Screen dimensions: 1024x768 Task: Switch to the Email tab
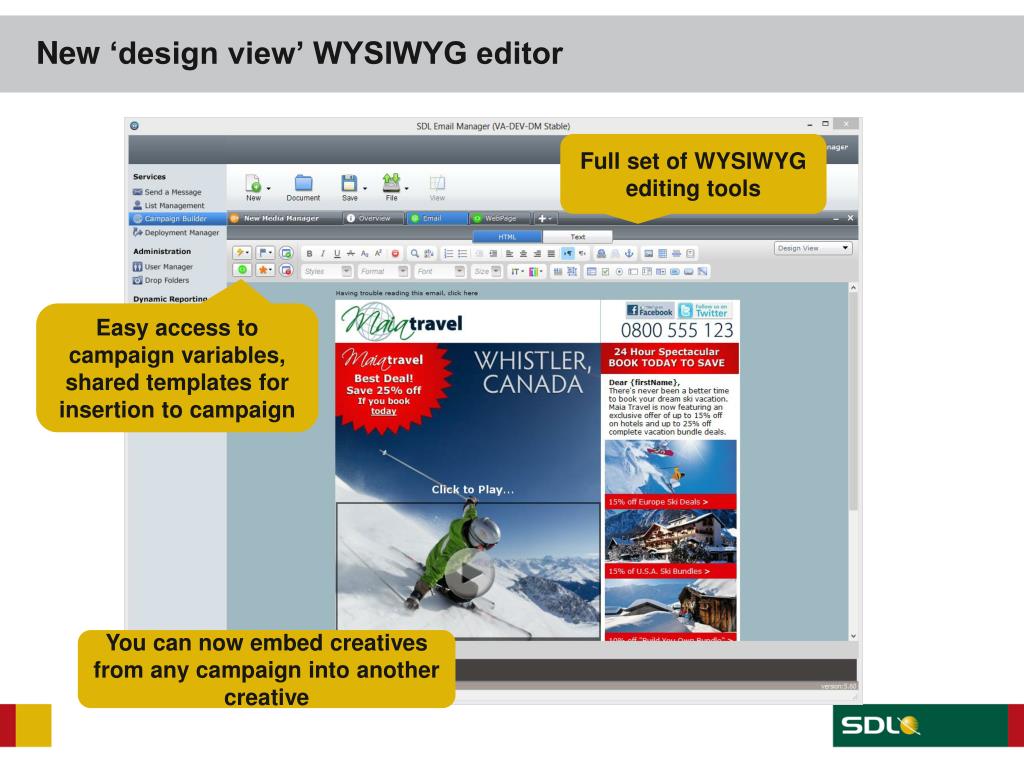tap(436, 218)
